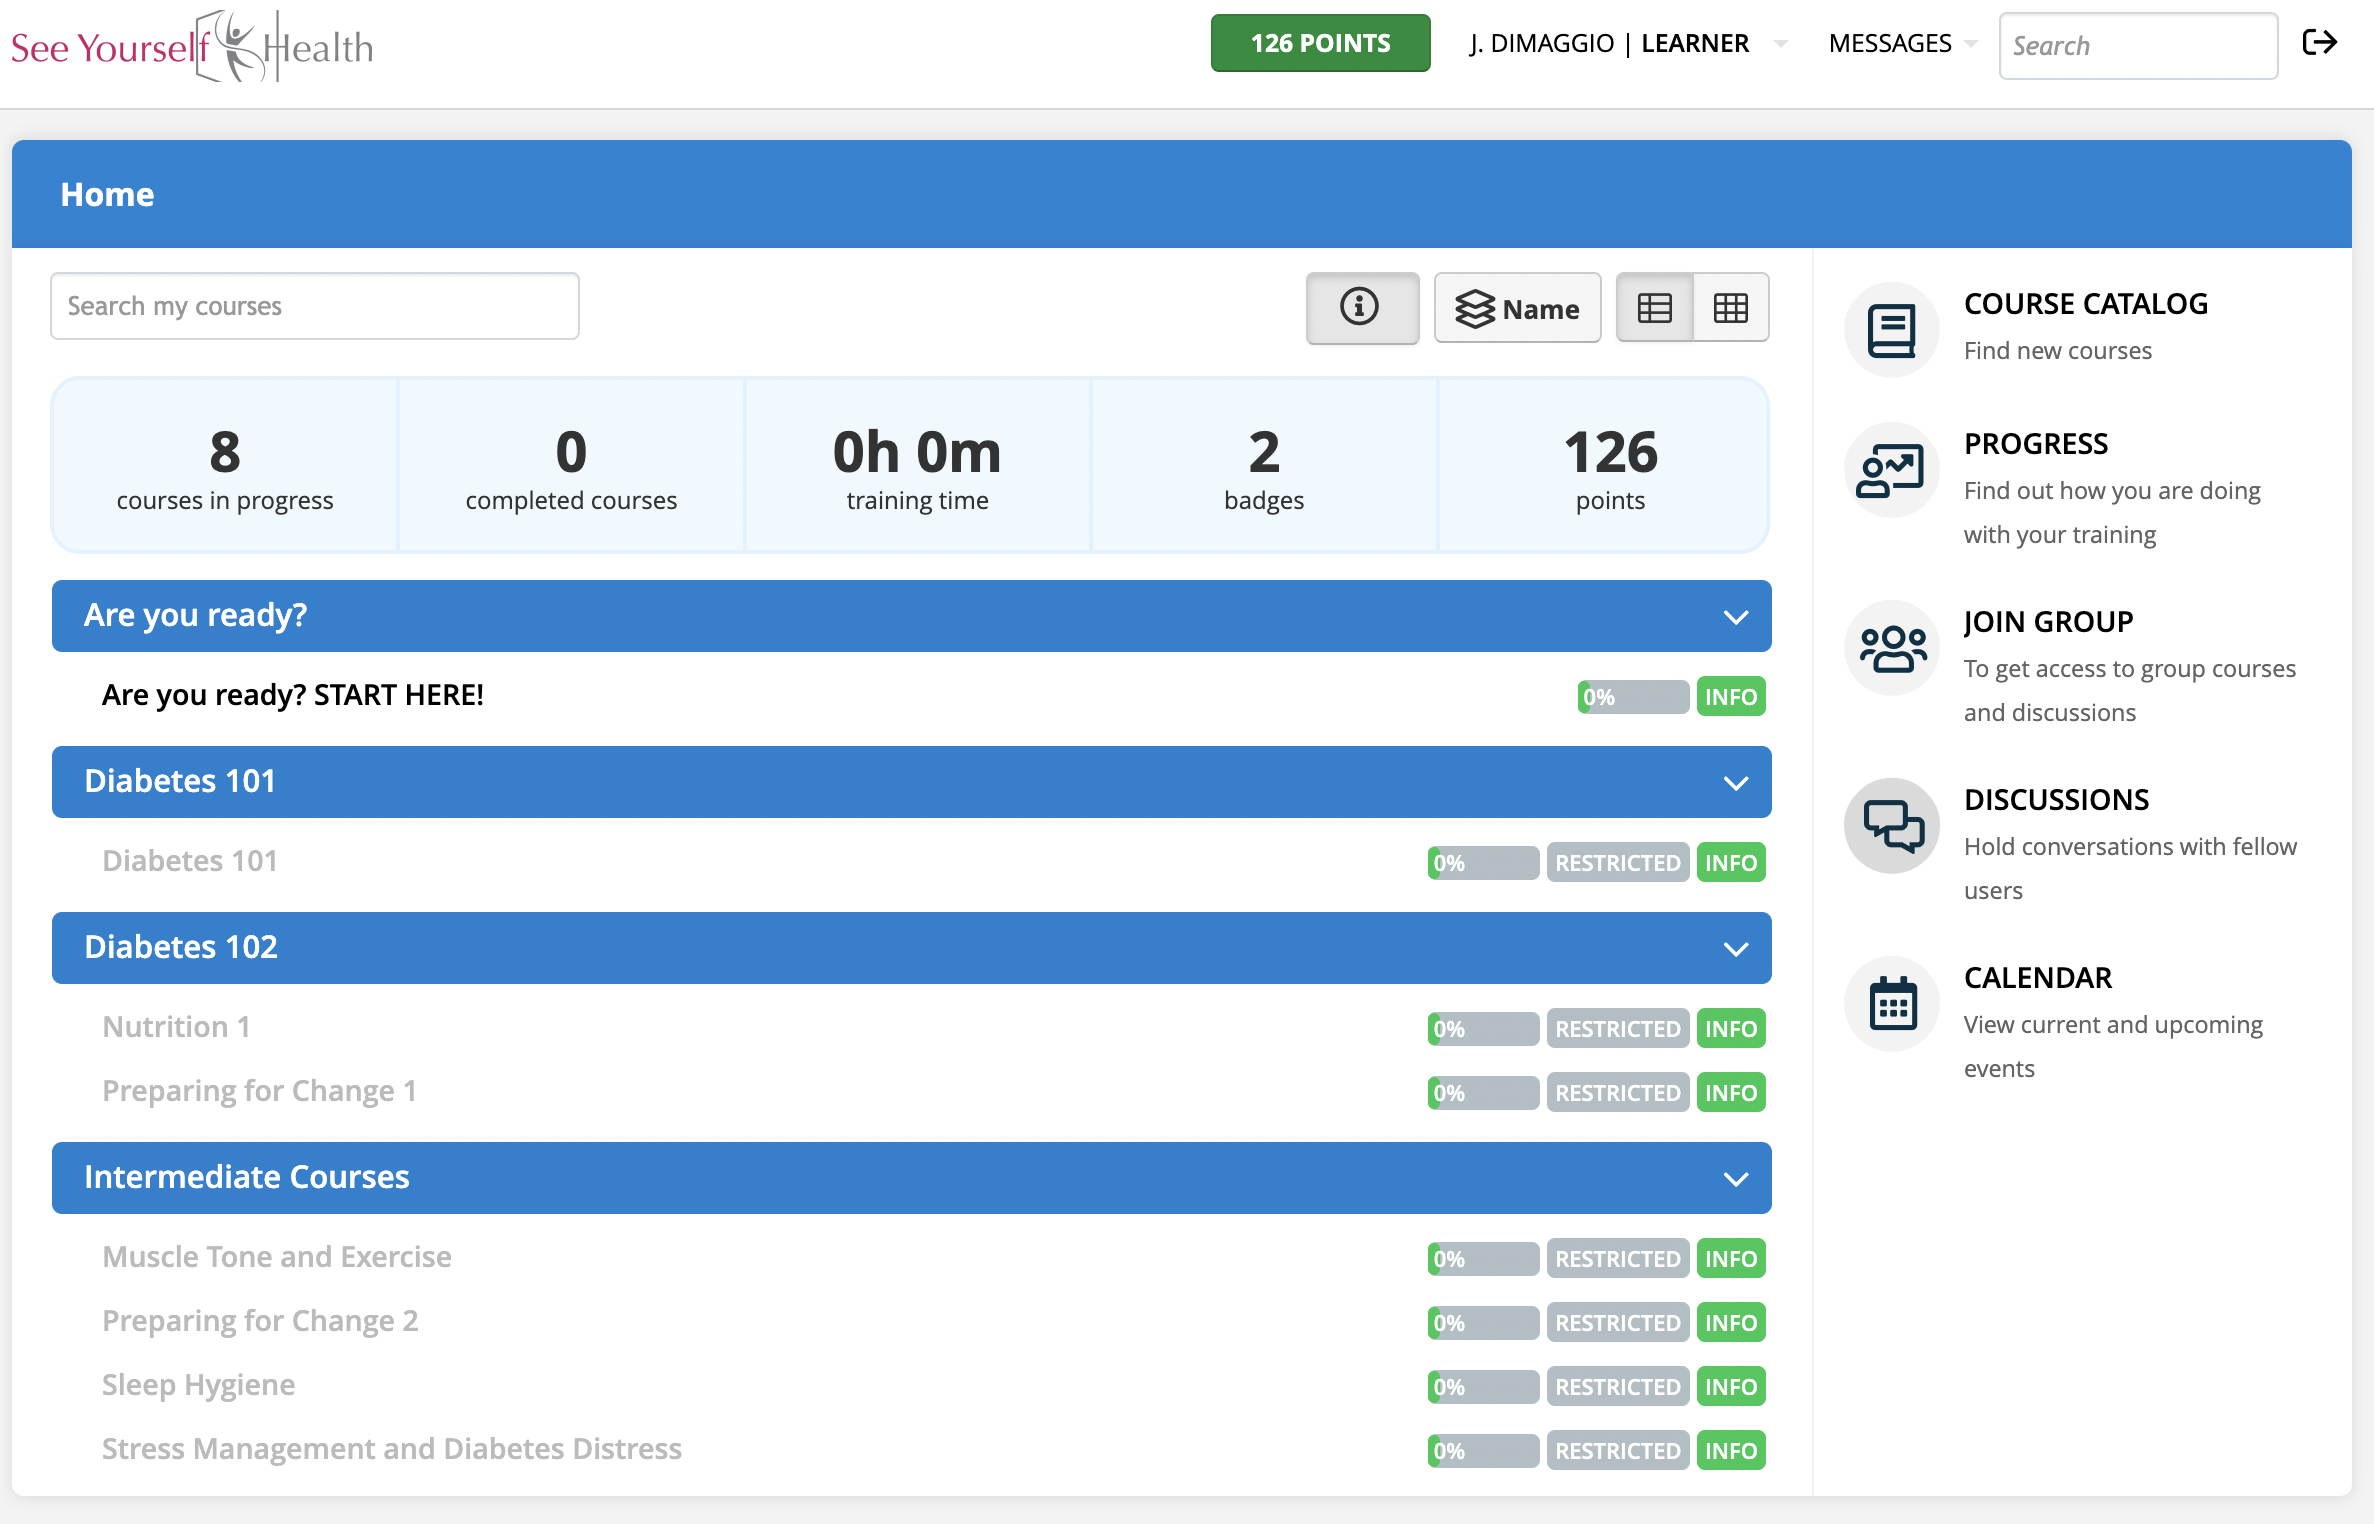This screenshot has height=1524, width=2374.
Task: Open the Discussions chat bubbles icon
Action: click(x=1891, y=827)
